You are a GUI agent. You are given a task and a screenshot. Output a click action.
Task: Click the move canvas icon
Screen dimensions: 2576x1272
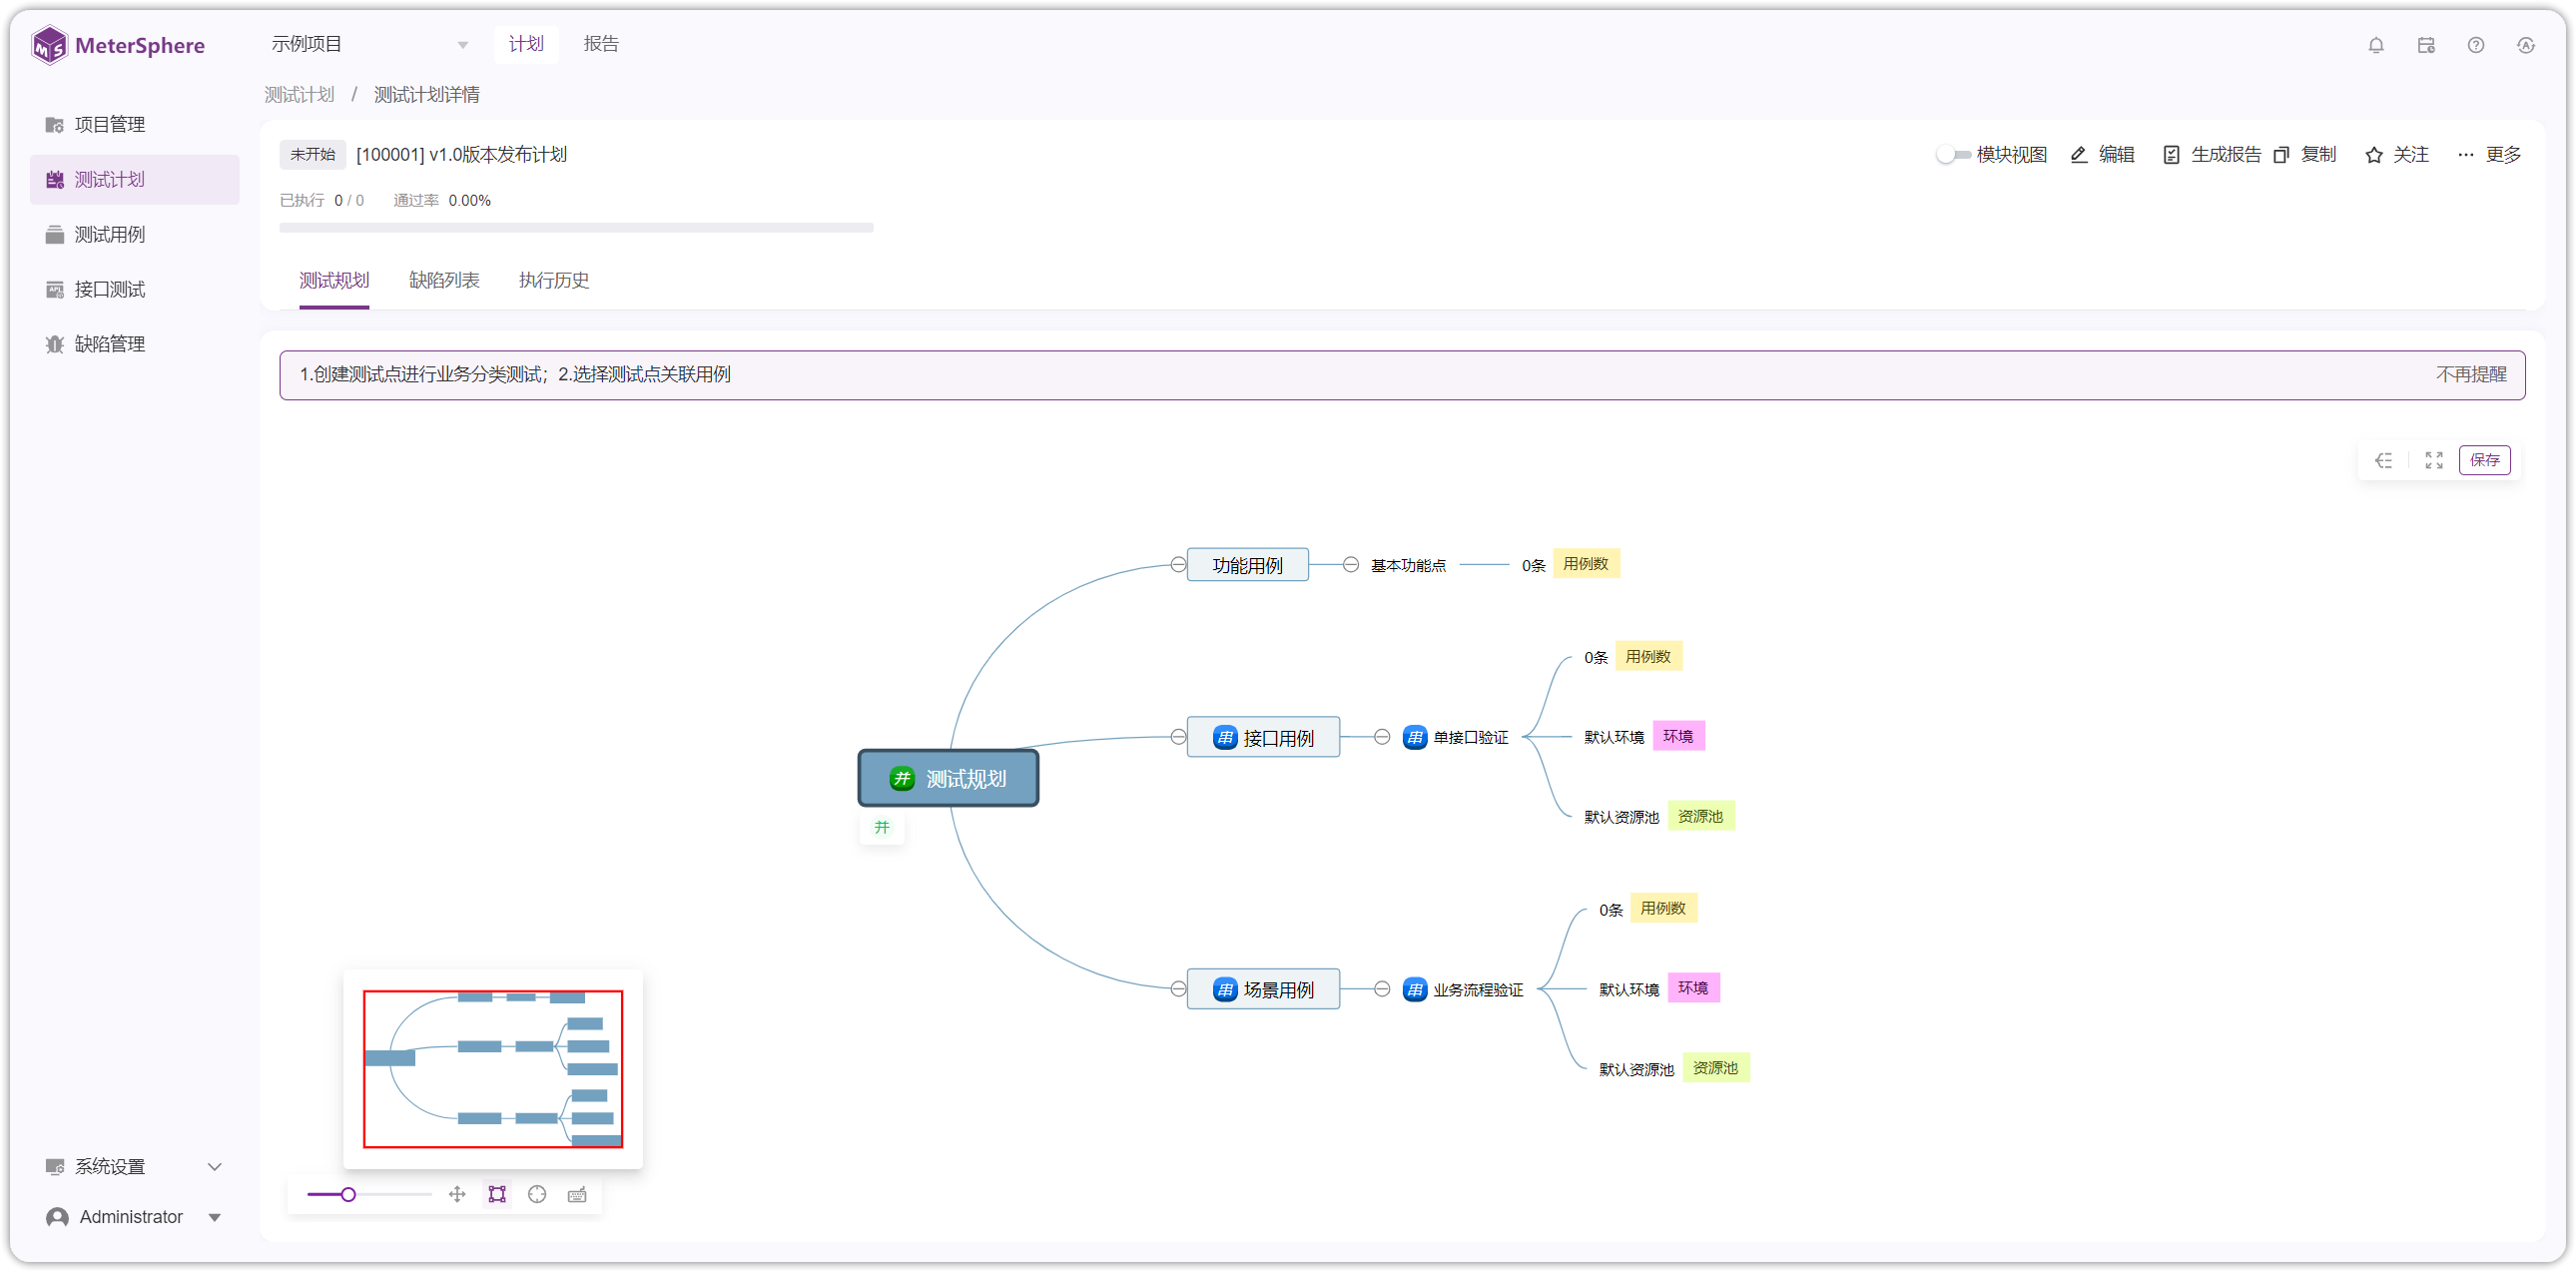click(457, 1194)
